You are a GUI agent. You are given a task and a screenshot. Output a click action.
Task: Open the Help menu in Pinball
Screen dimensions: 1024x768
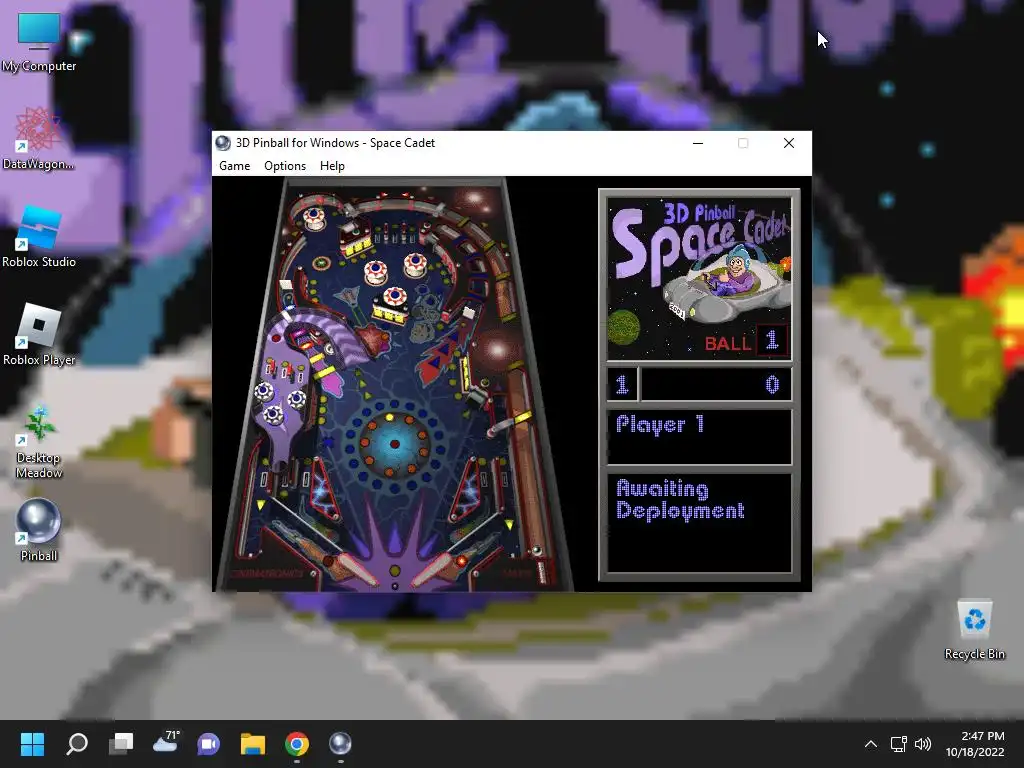pyautogui.click(x=332, y=166)
